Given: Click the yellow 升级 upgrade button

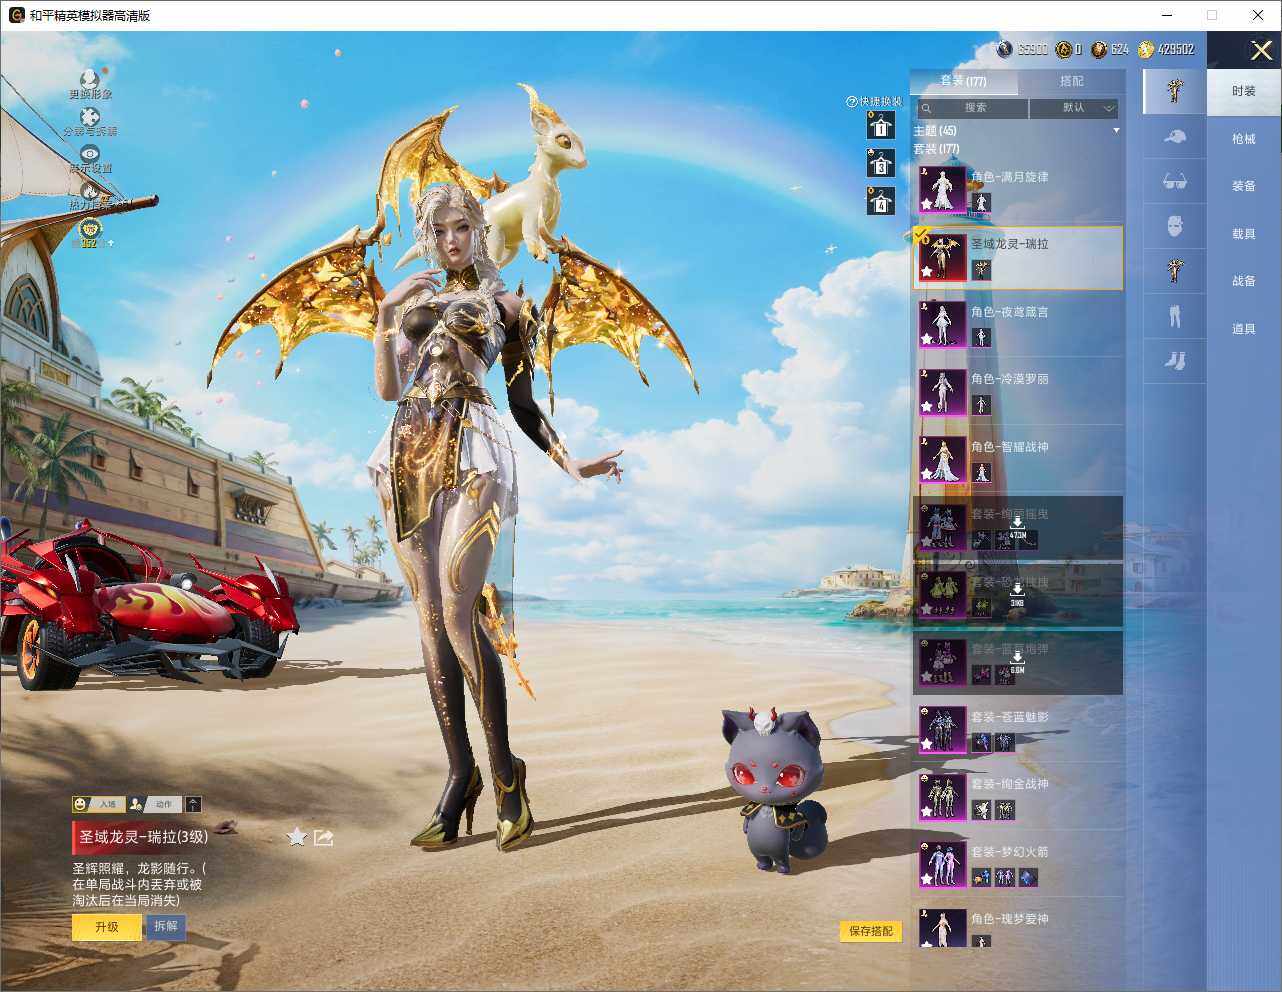Looking at the screenshot, I should [107, 927].
